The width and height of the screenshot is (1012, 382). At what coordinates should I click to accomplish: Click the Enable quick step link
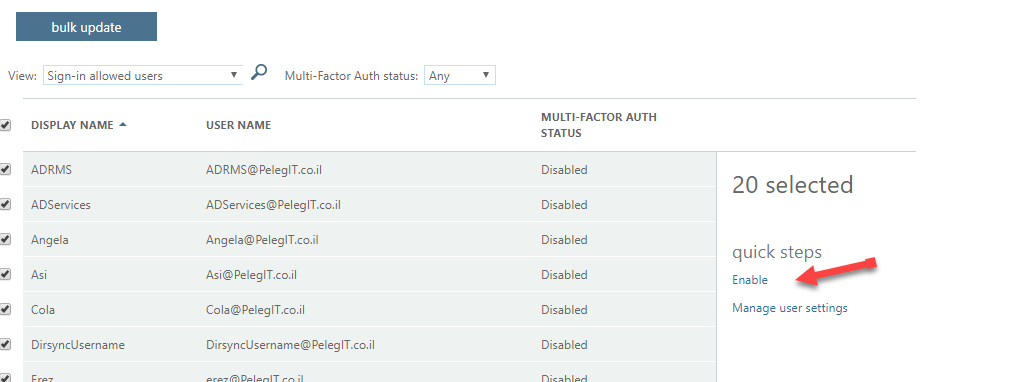point(750,280)
